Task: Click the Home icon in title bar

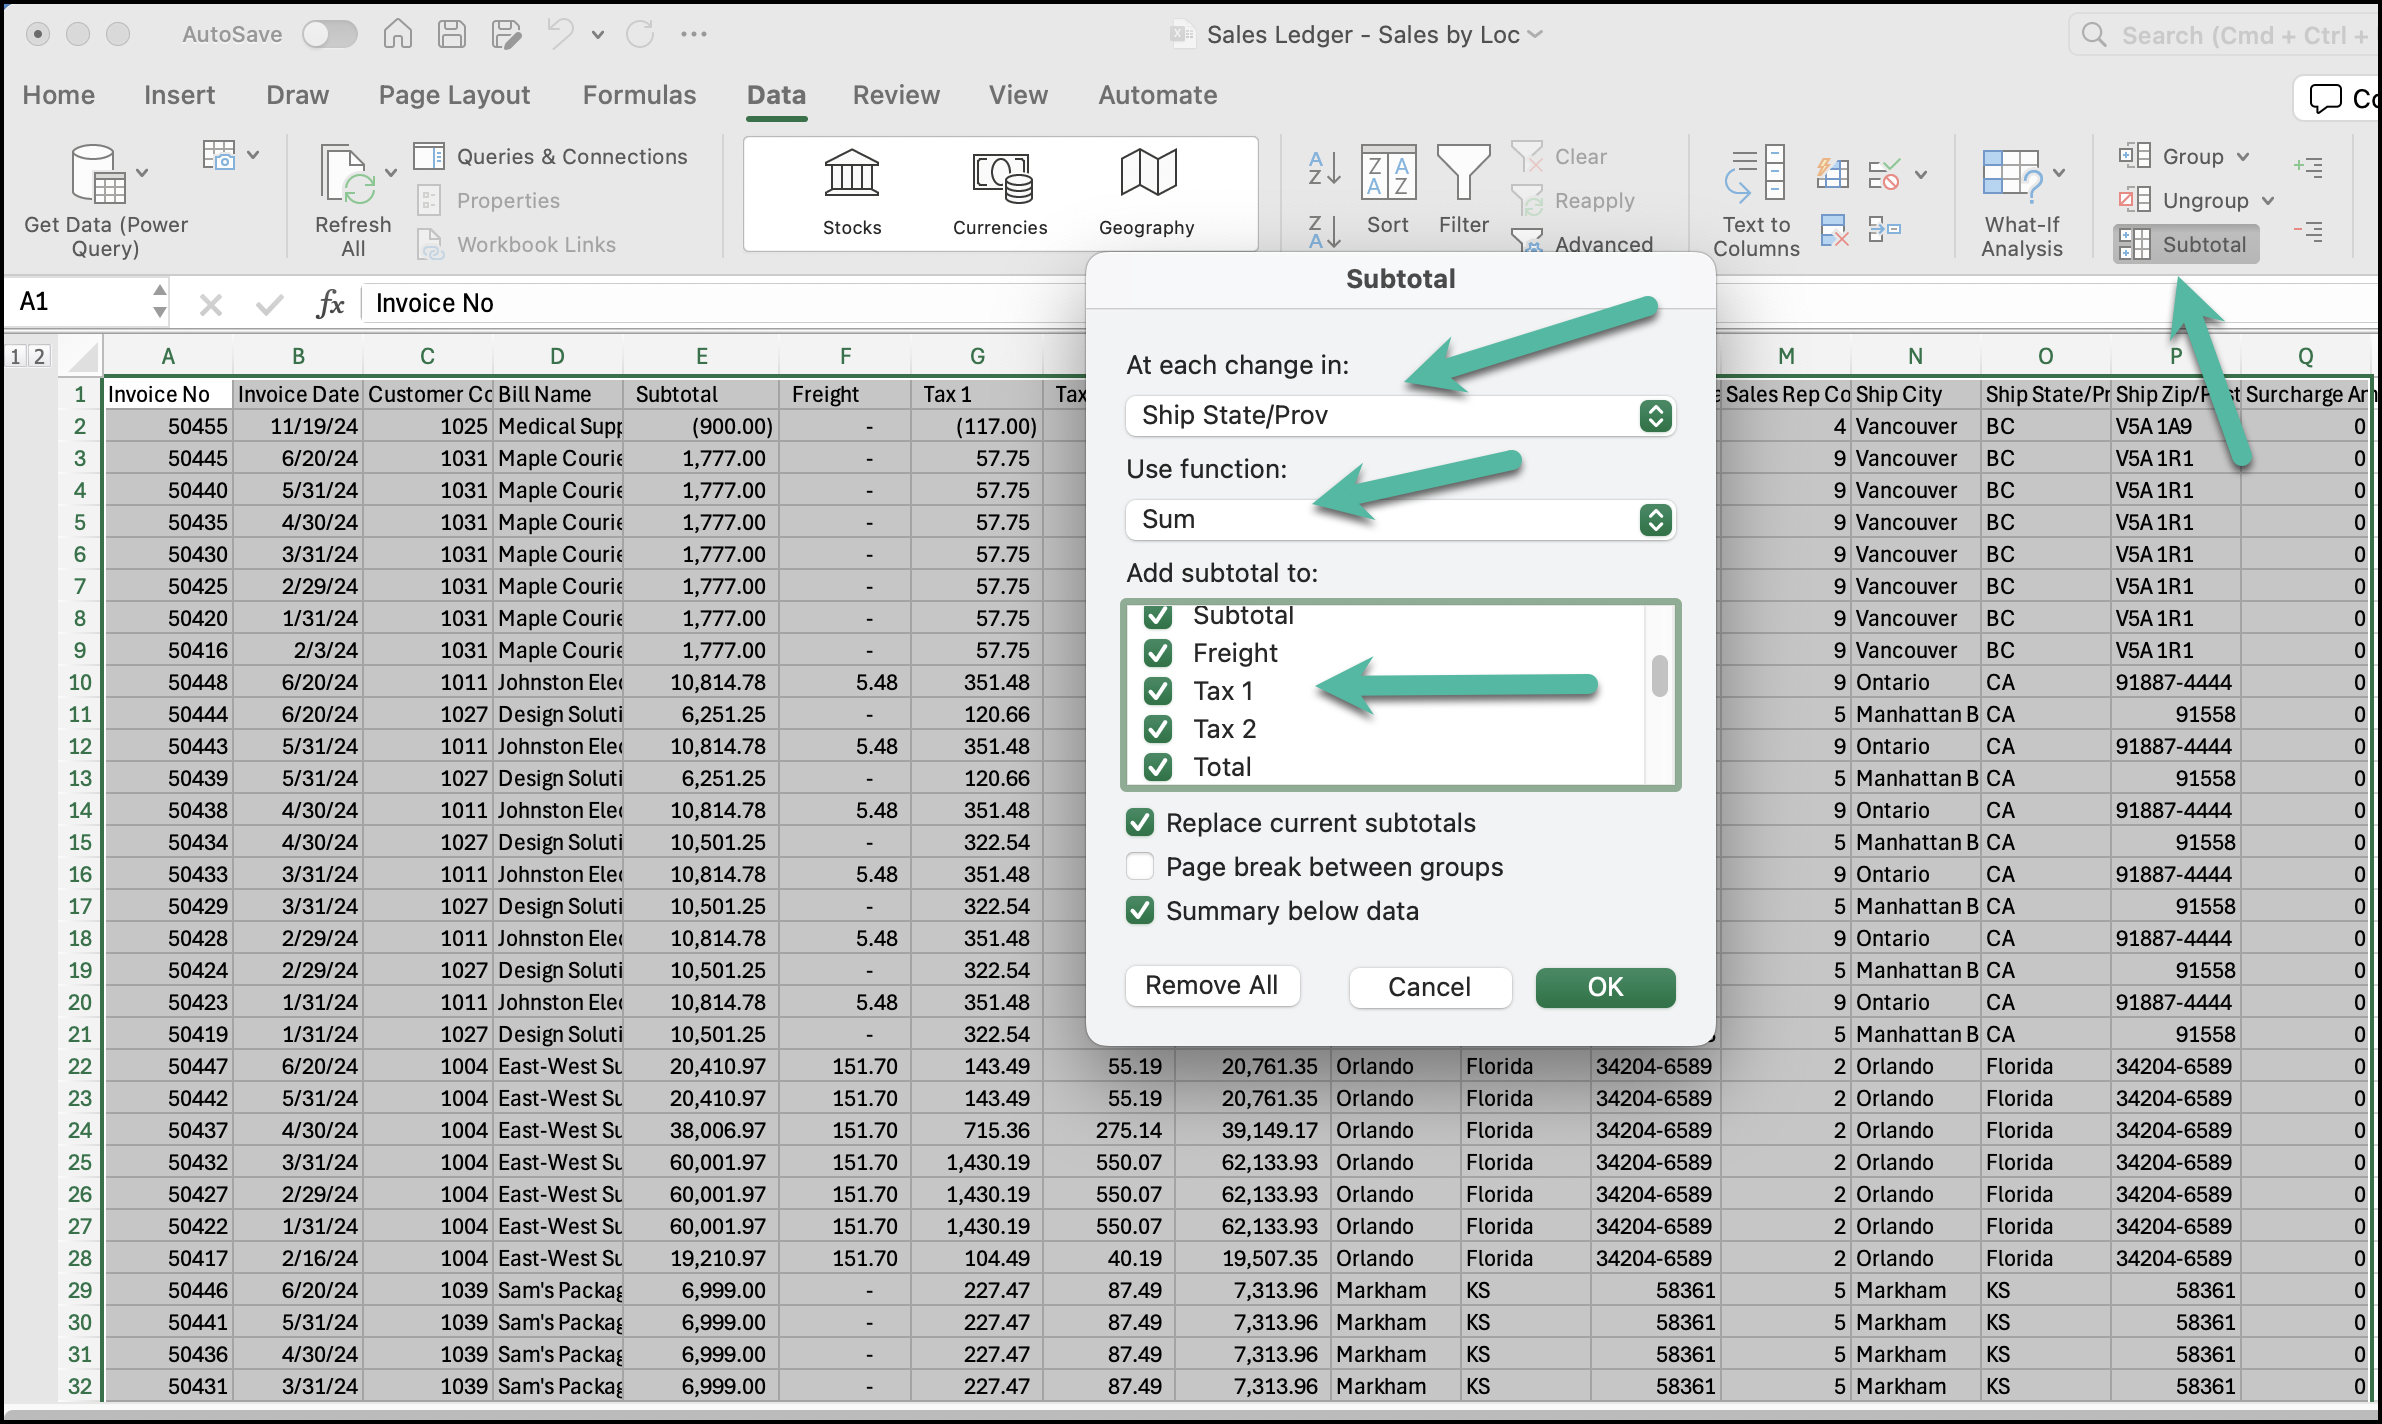Action: pyautogui.click(x=398, y=35)
